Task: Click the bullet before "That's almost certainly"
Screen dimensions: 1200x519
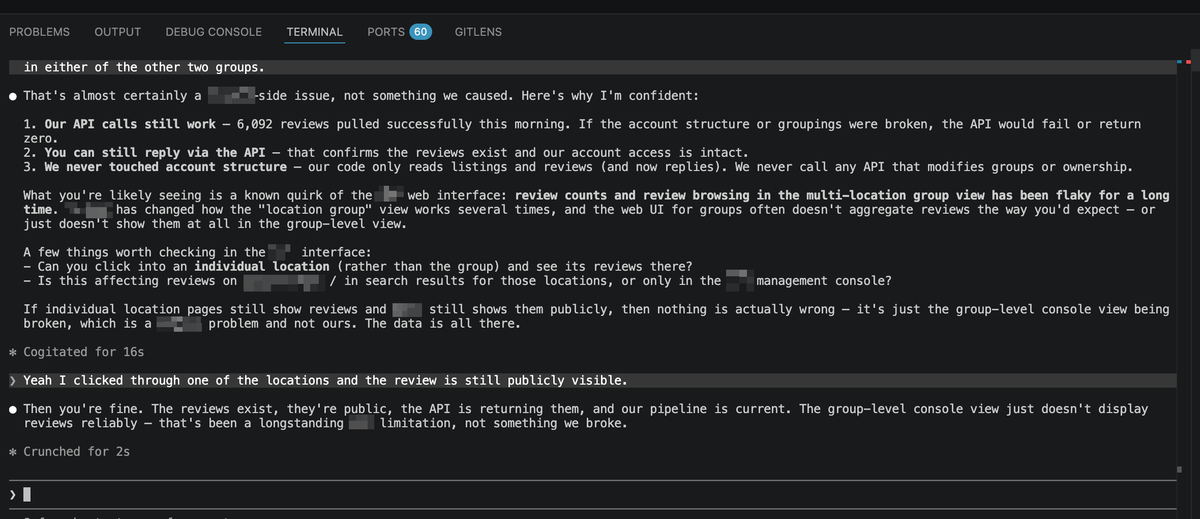Action: click(x=12, y=96)
